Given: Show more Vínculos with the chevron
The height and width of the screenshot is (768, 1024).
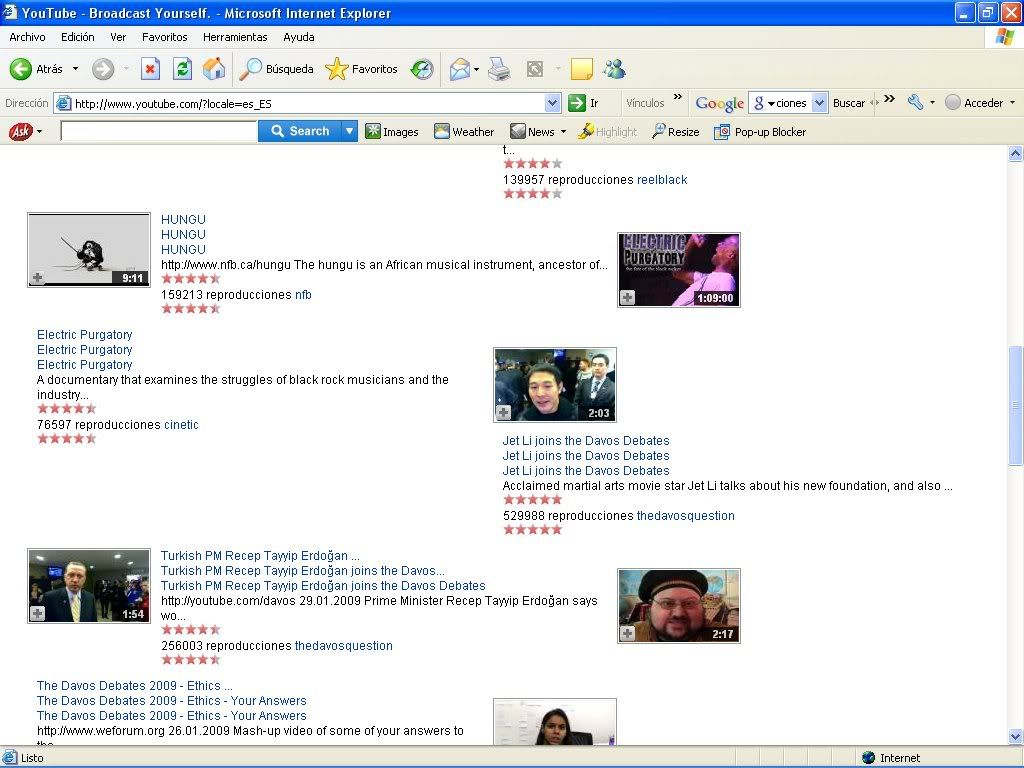Looking at the screenshot, I should tap(677, 97).
